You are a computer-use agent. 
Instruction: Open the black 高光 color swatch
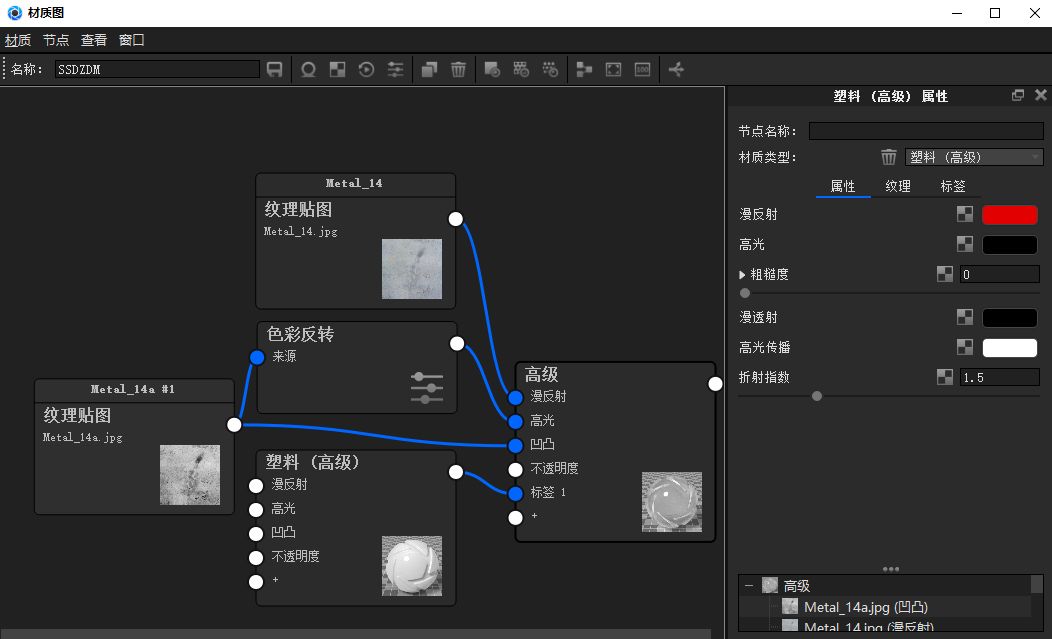(1010, 244)
